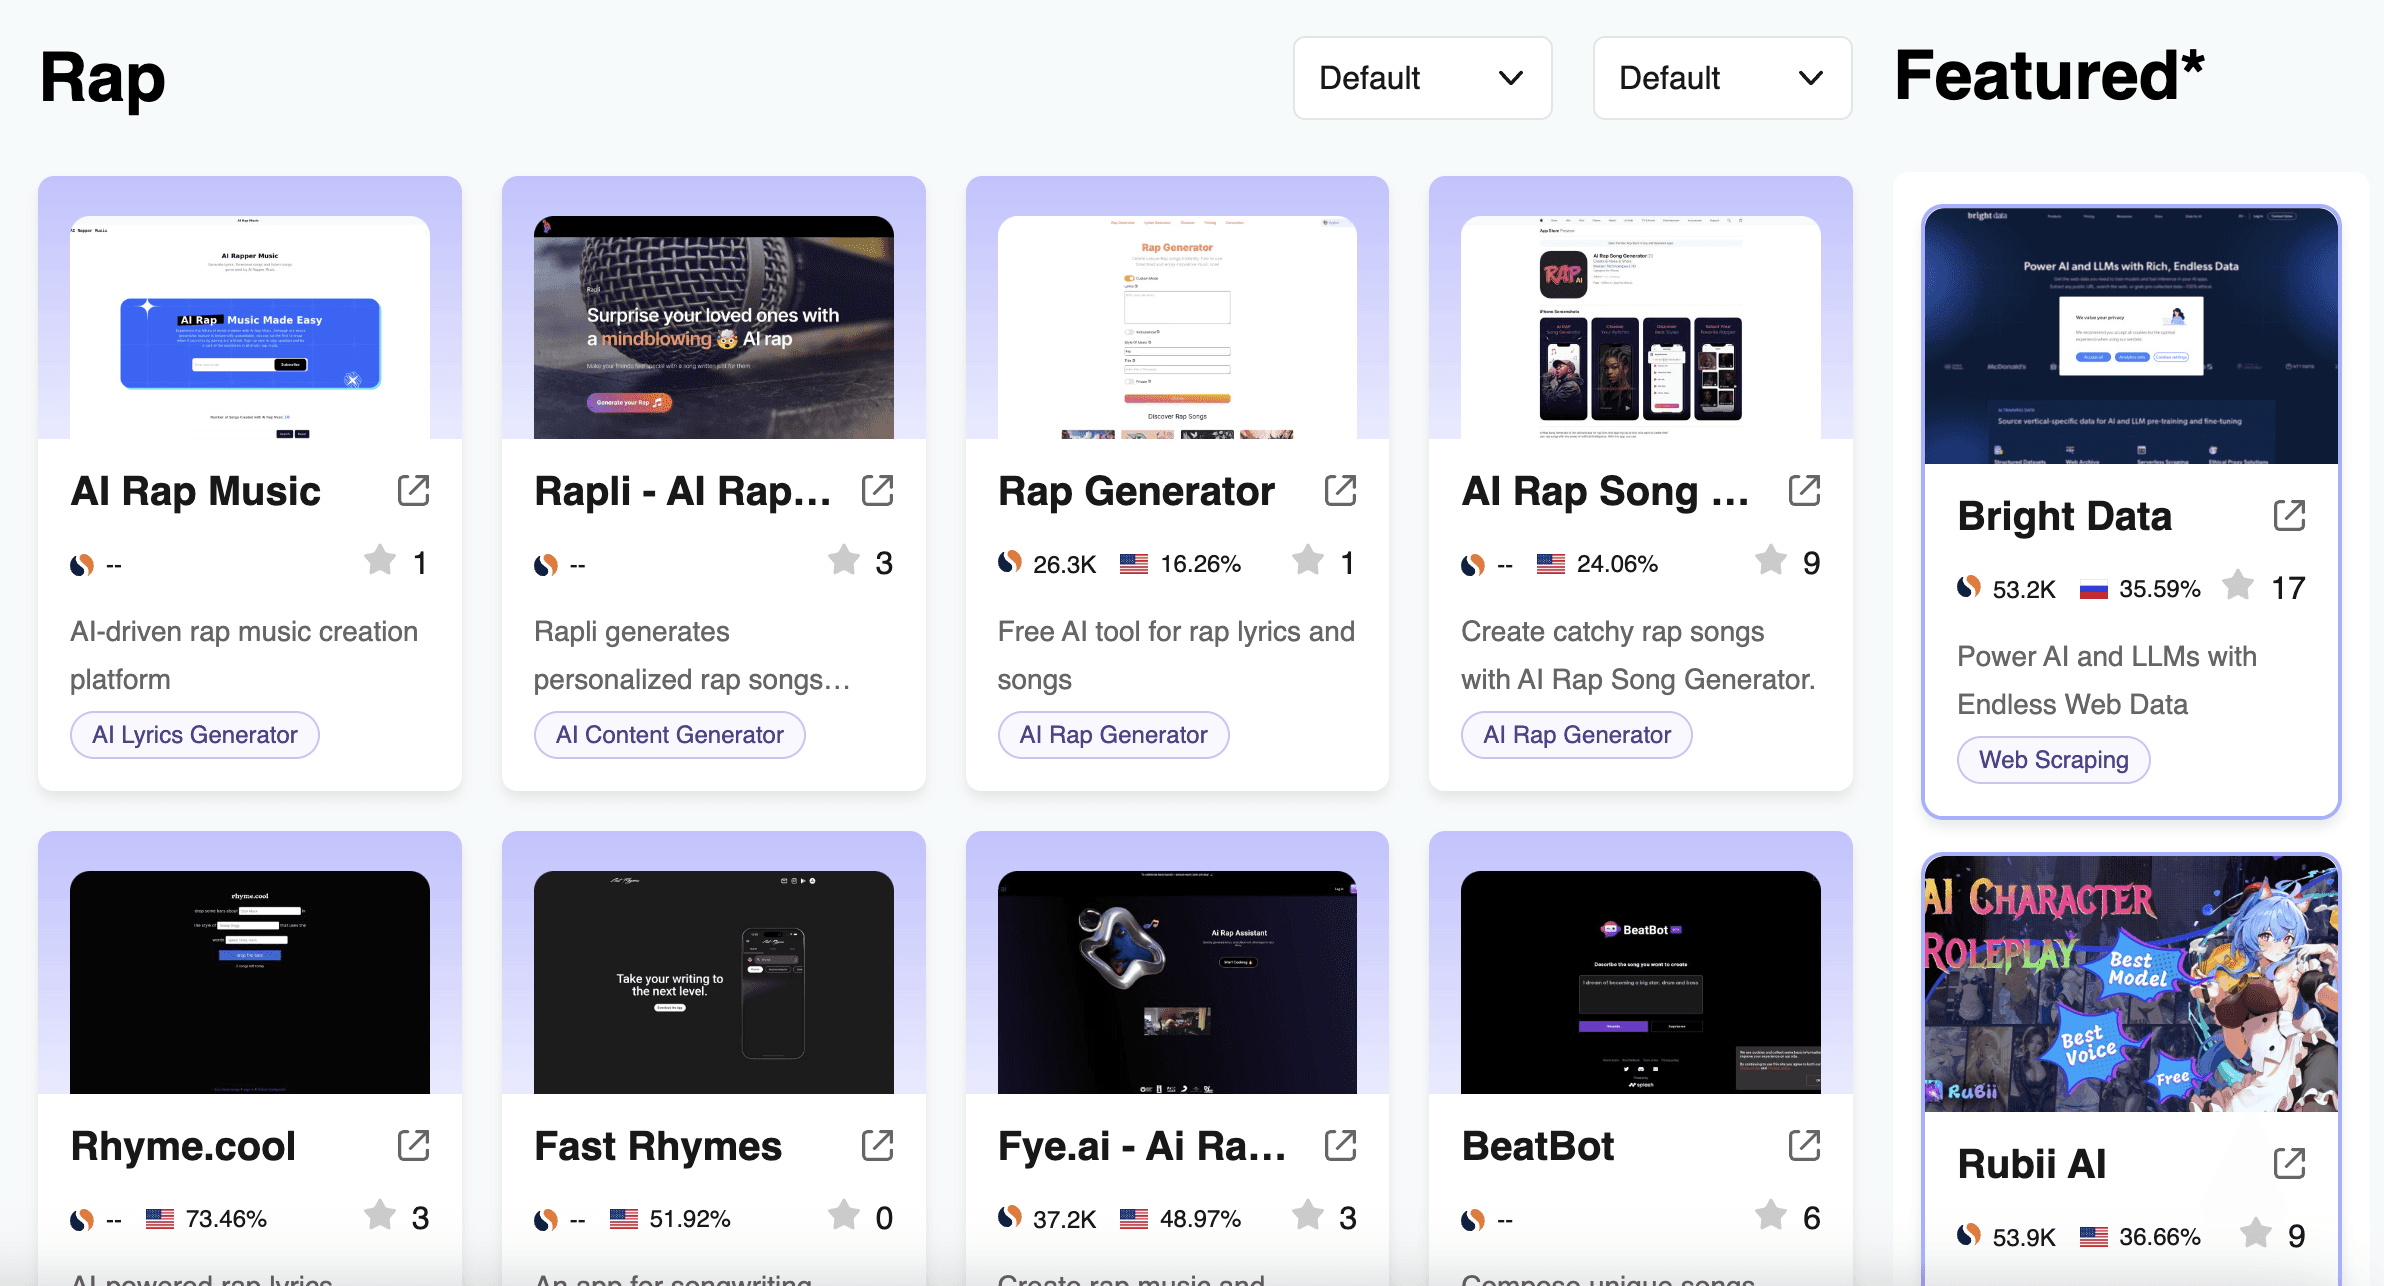2384x1286 pixels.
Task: Open Rap Generator external link icon
Action: [x=1340, y=491]
